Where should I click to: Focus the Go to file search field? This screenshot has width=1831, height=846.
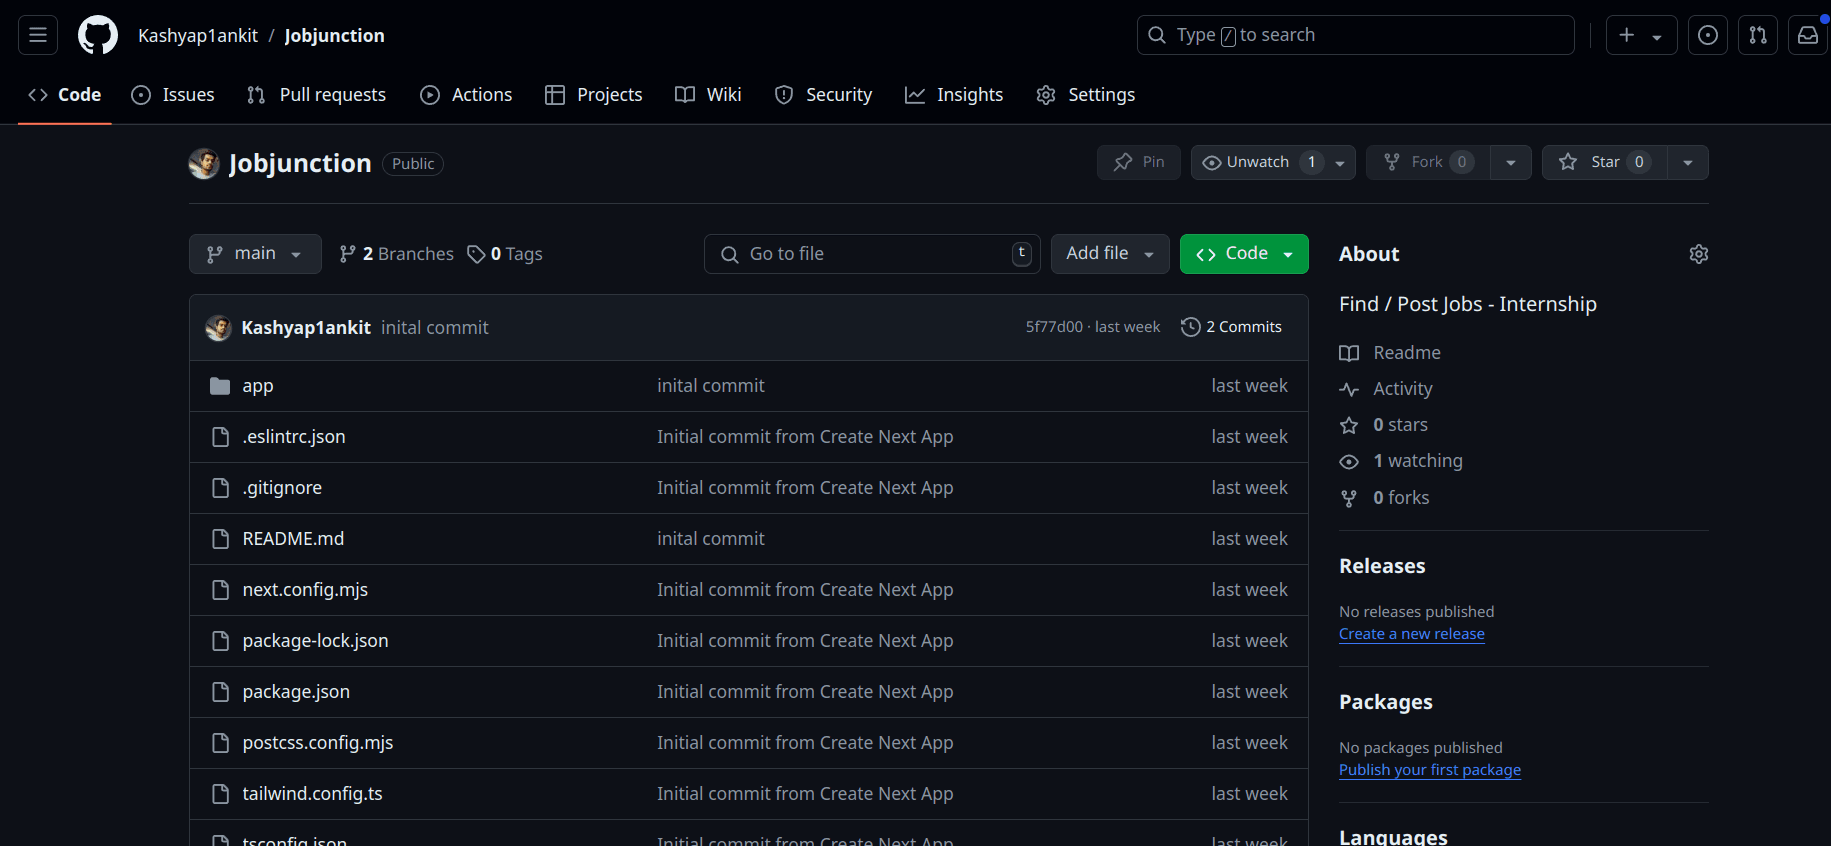tap(872, 254)
